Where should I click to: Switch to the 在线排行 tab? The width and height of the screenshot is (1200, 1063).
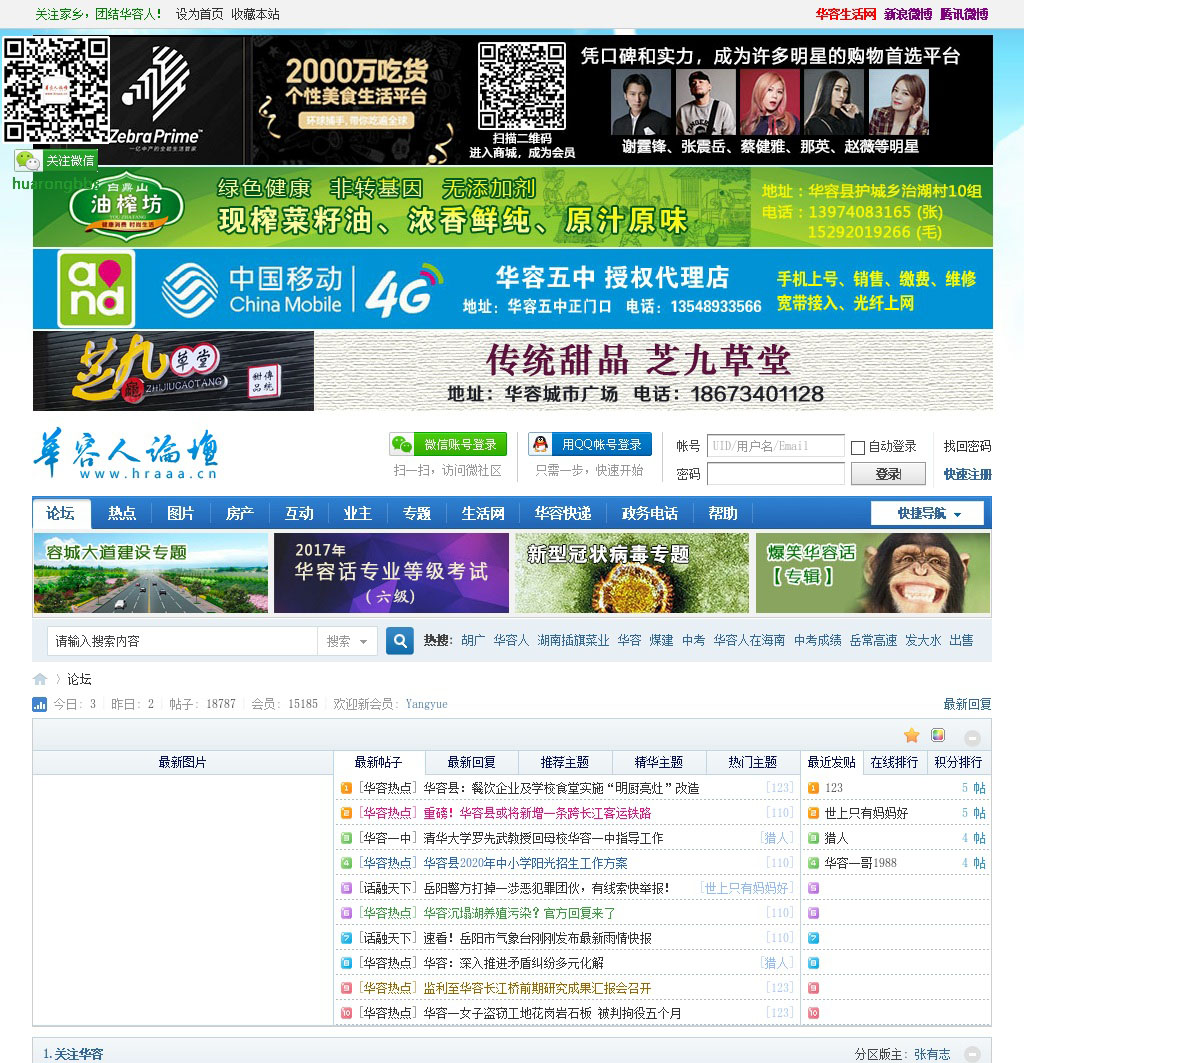(x=893, y=762)
